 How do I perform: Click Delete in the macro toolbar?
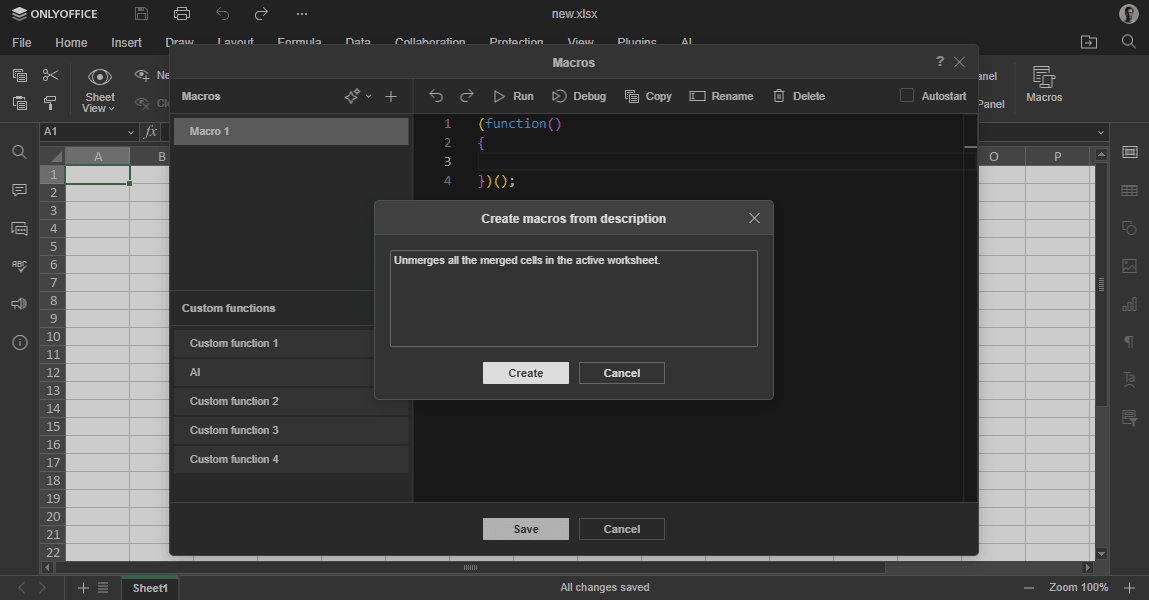(799, 96)
